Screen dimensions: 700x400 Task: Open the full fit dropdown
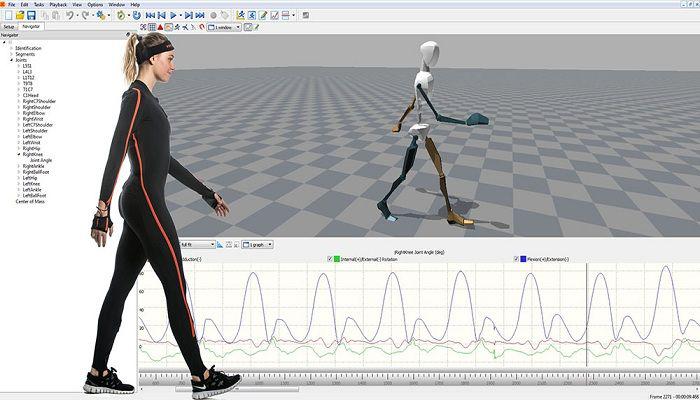pos(197,245)
